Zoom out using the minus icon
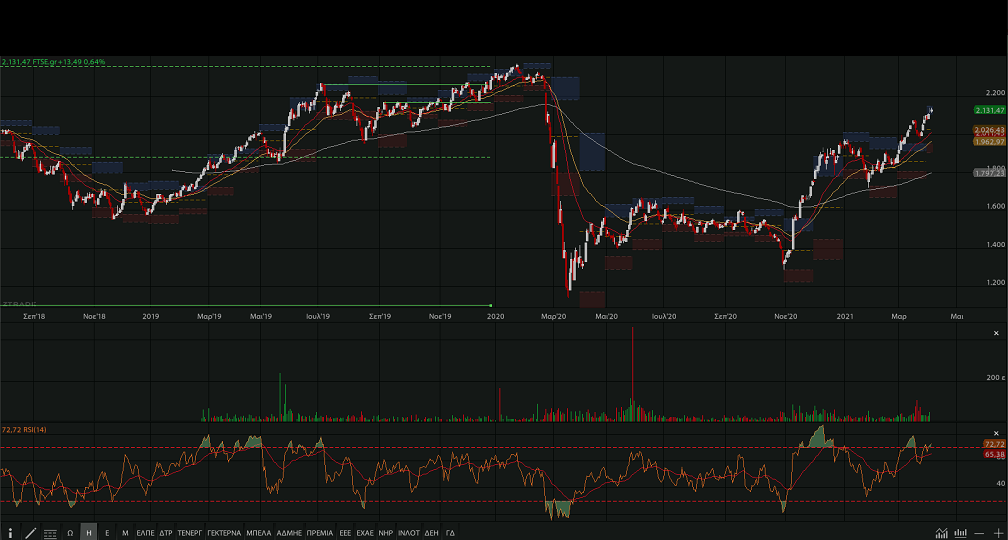Screen dimensions: 1008x540 979,533
